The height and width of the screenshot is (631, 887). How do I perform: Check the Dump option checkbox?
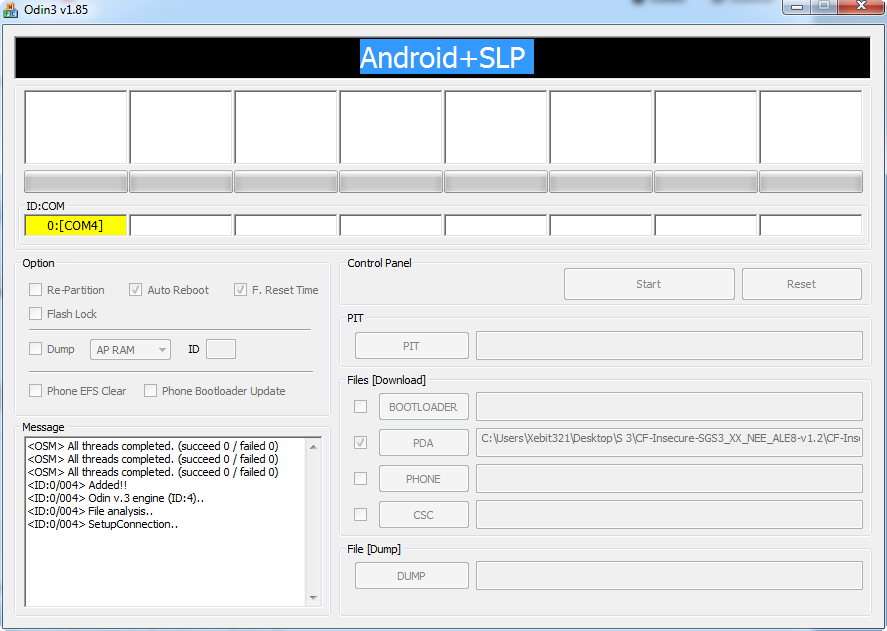click(36, 349)
